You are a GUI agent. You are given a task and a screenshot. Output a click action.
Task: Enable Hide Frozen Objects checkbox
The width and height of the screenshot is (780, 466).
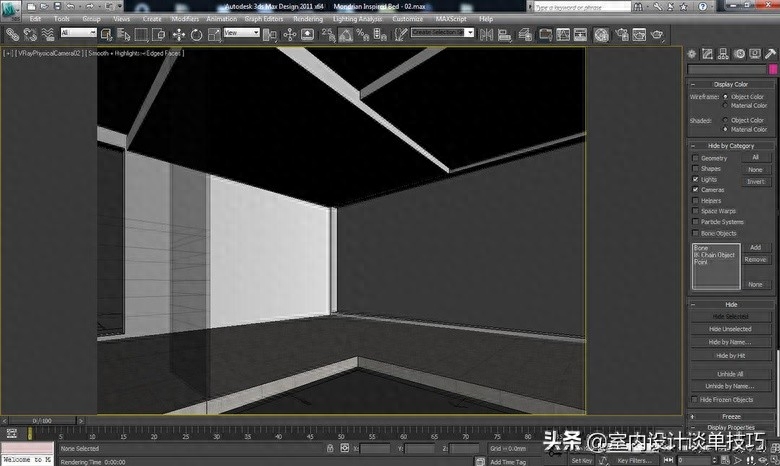point(694,399)
